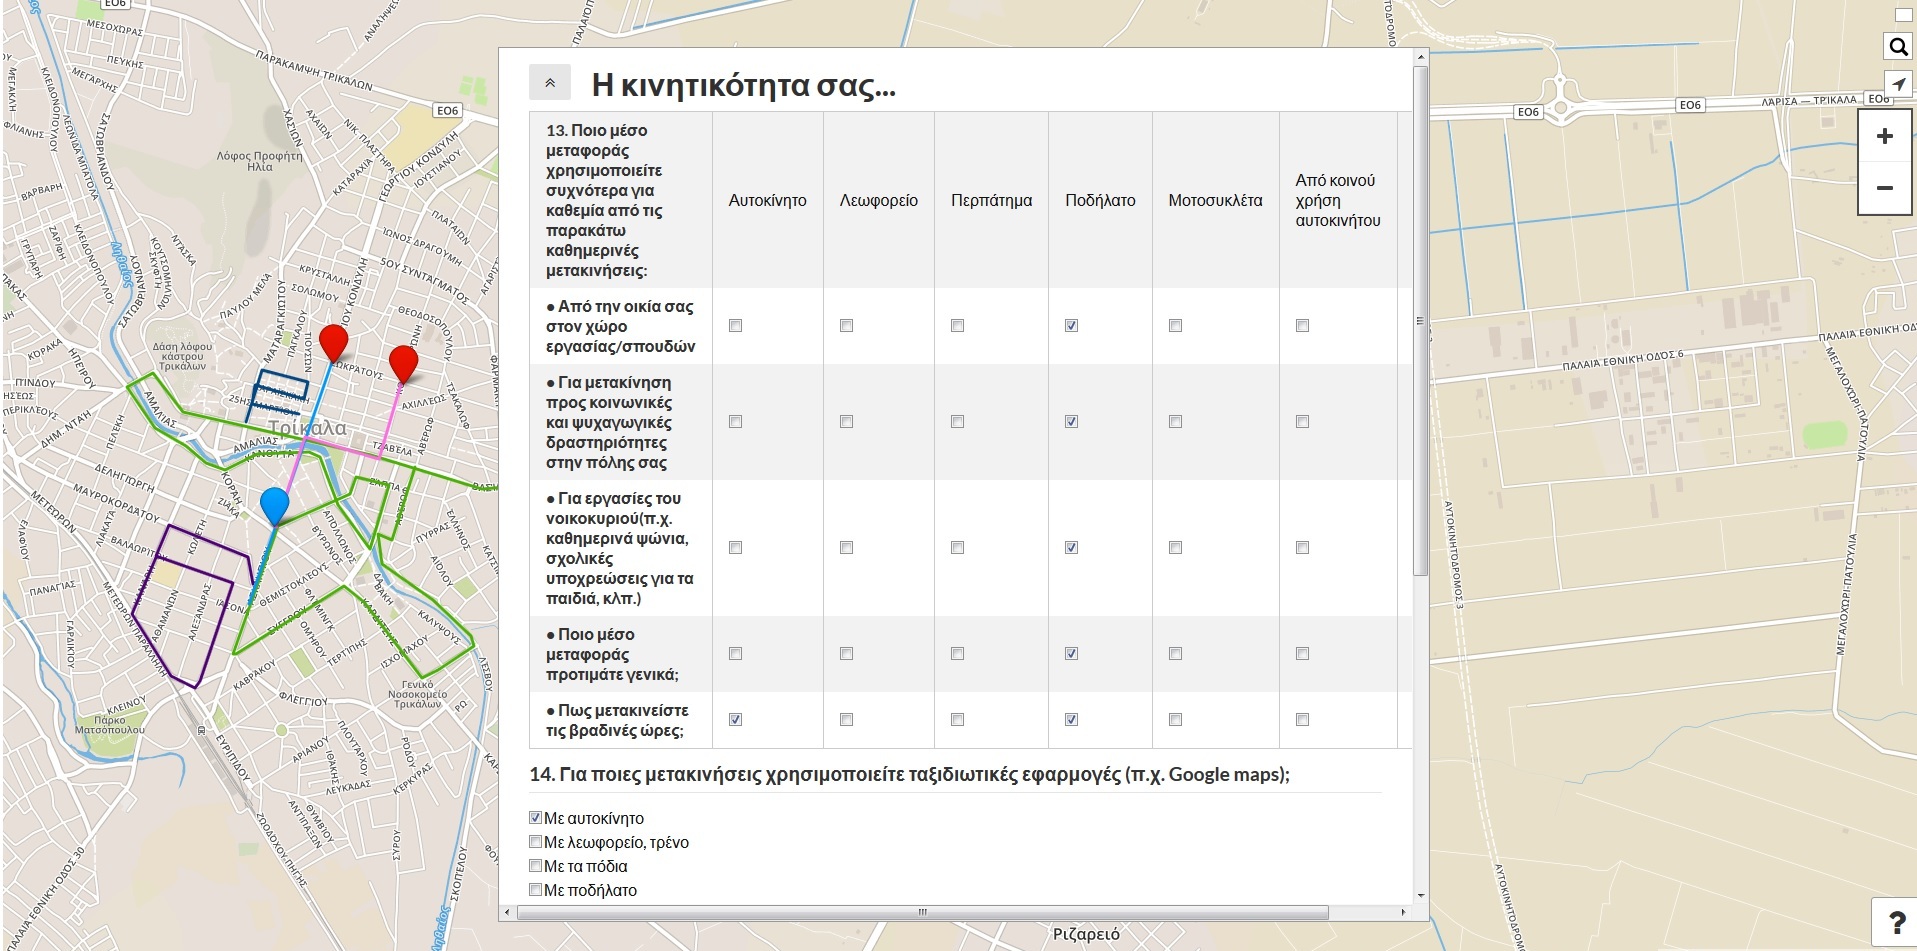Click the horizontal scrollbar thumb of survey panel
The image size is (1917, 951).
(922, 912)
